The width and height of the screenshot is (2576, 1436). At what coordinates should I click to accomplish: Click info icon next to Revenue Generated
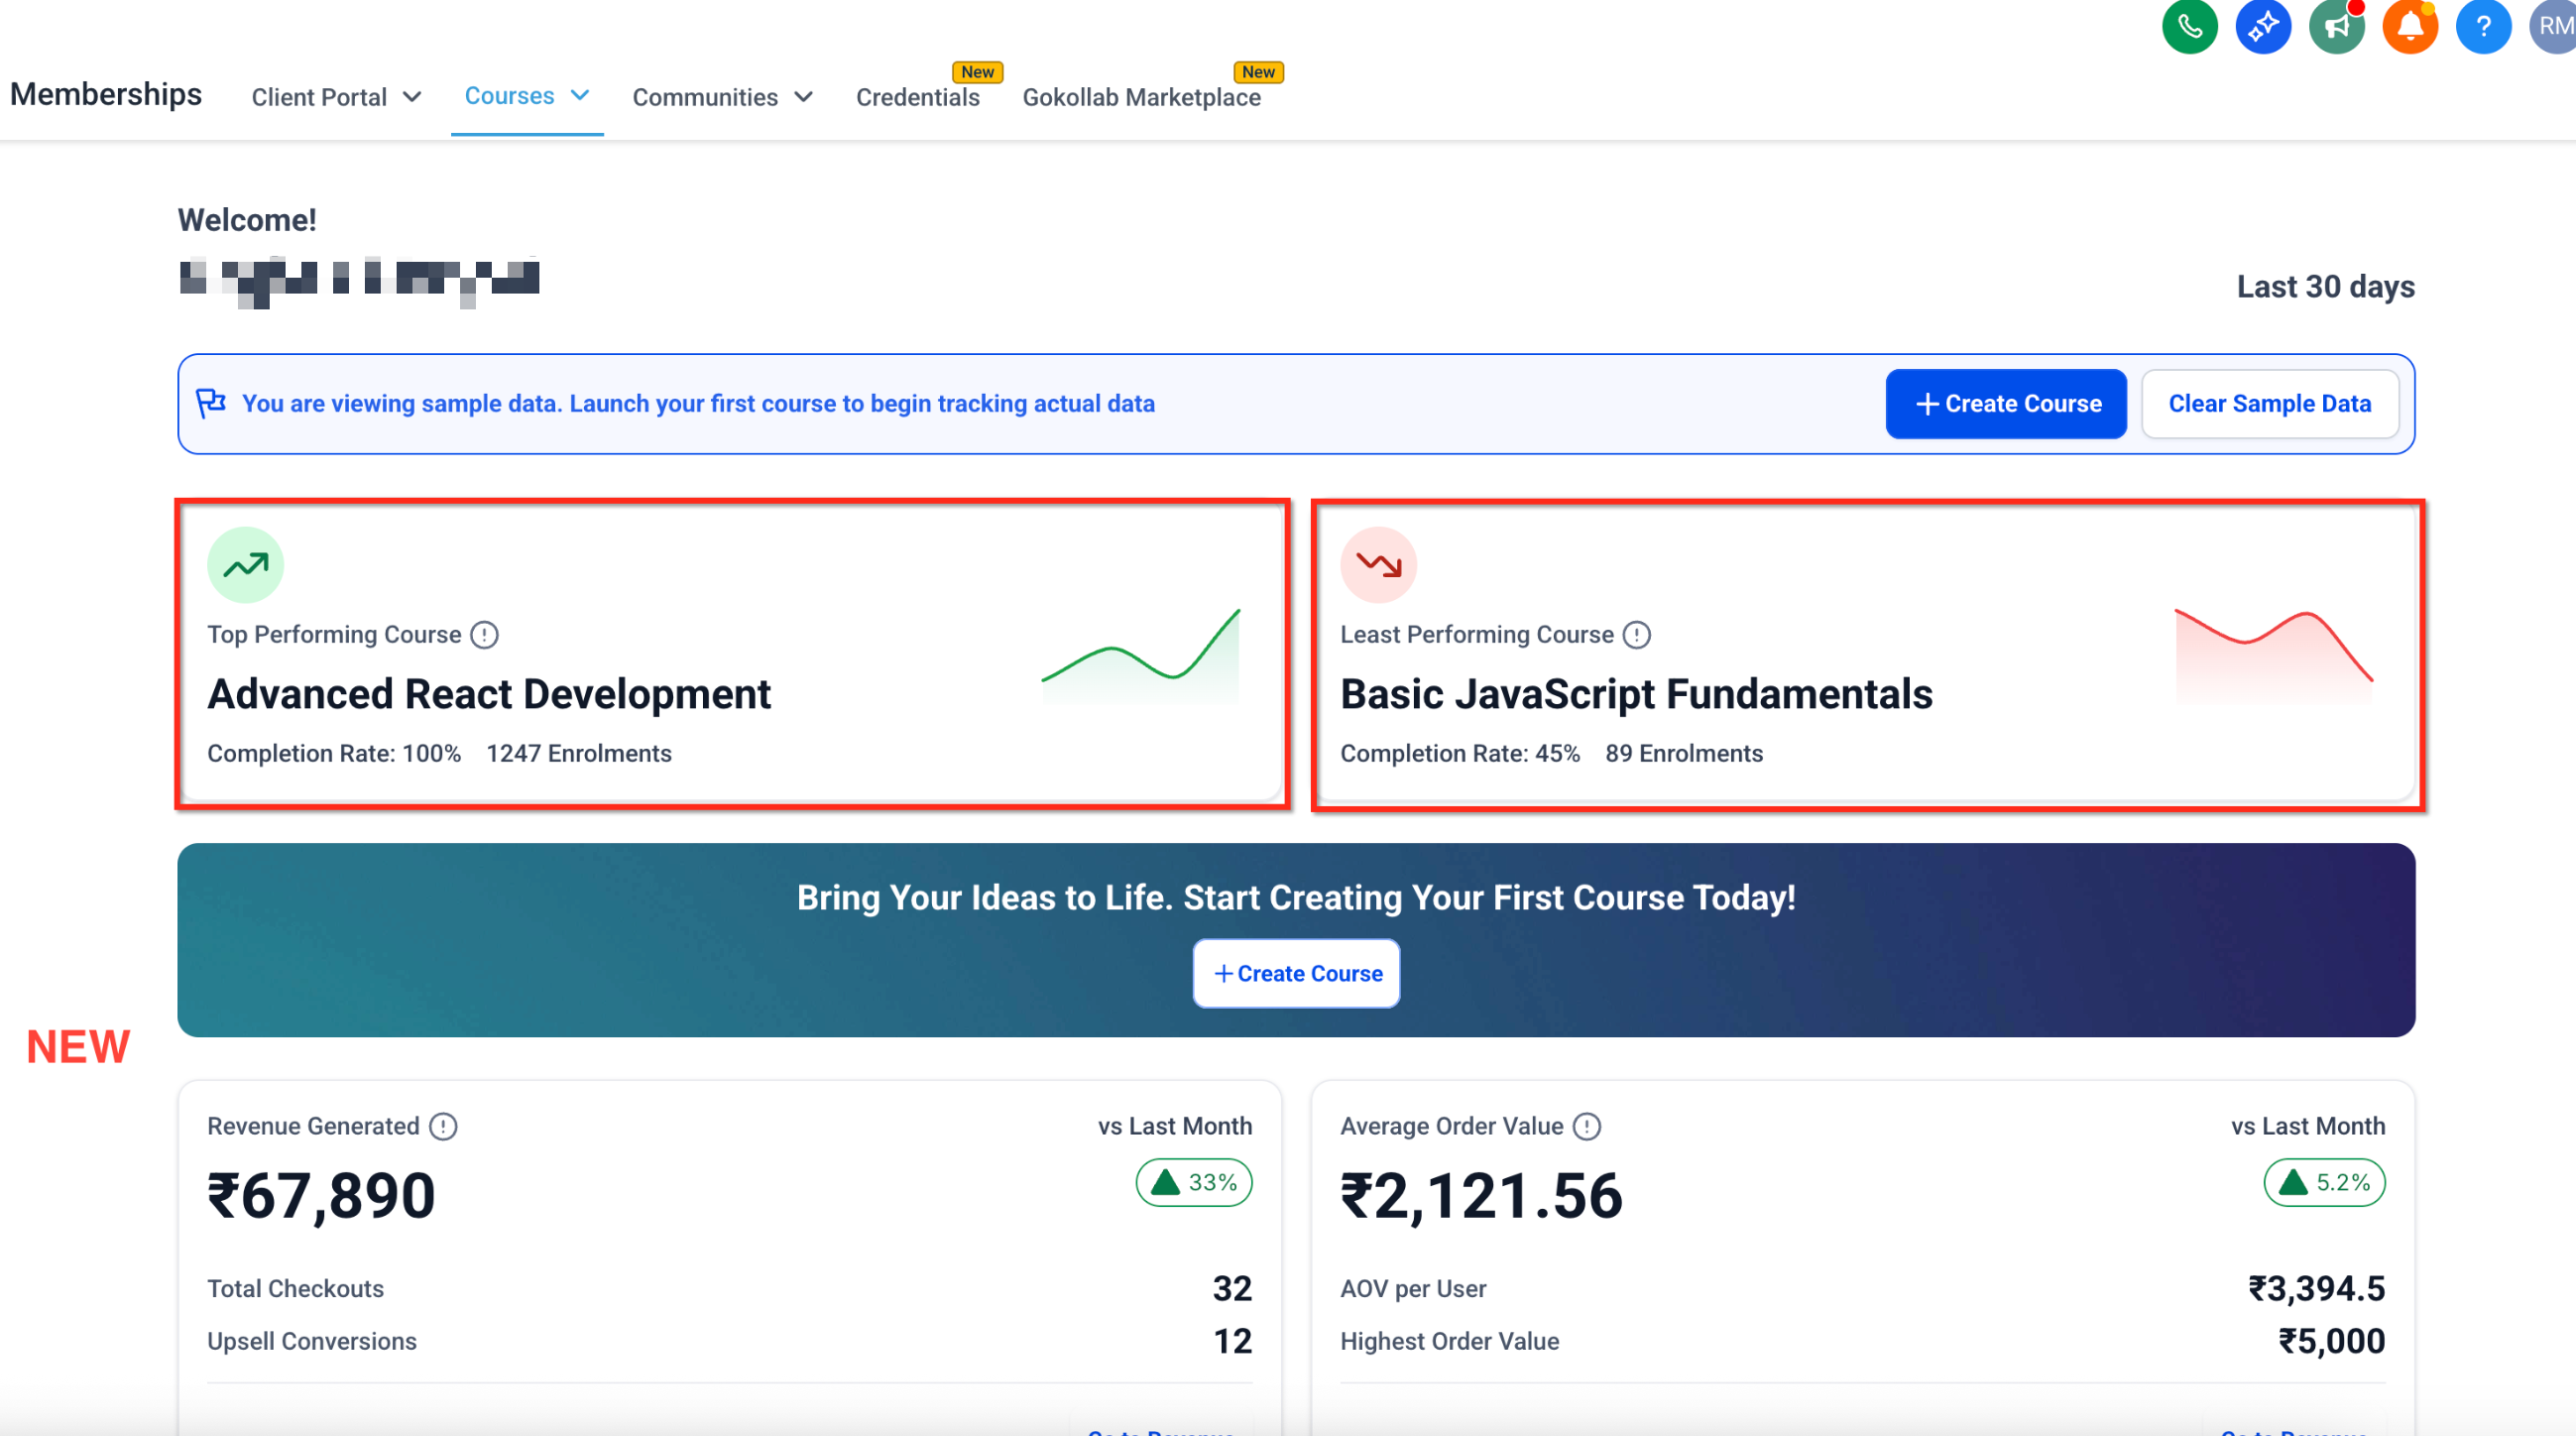click(443, 1127)
